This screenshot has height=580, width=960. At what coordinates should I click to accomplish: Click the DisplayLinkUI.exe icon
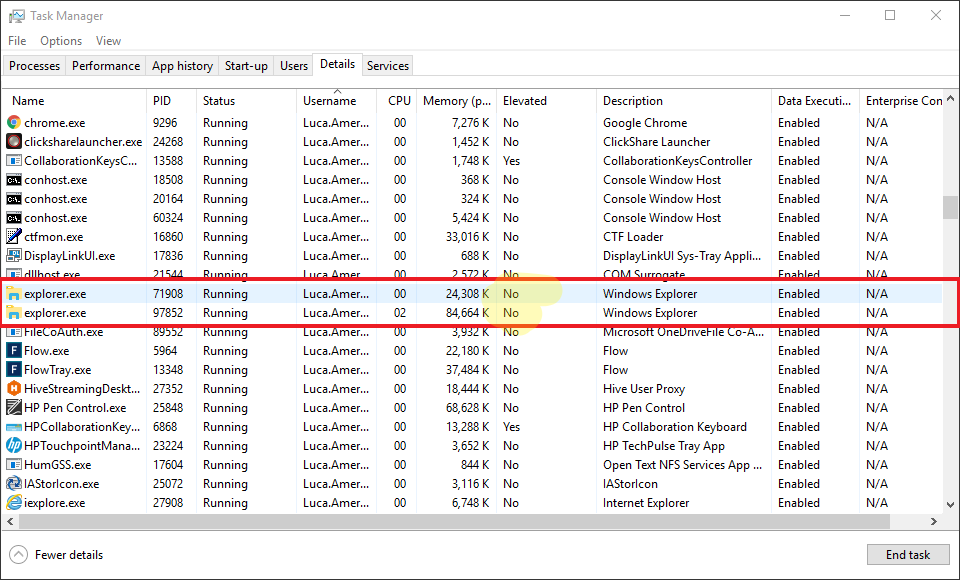point(13,255)
